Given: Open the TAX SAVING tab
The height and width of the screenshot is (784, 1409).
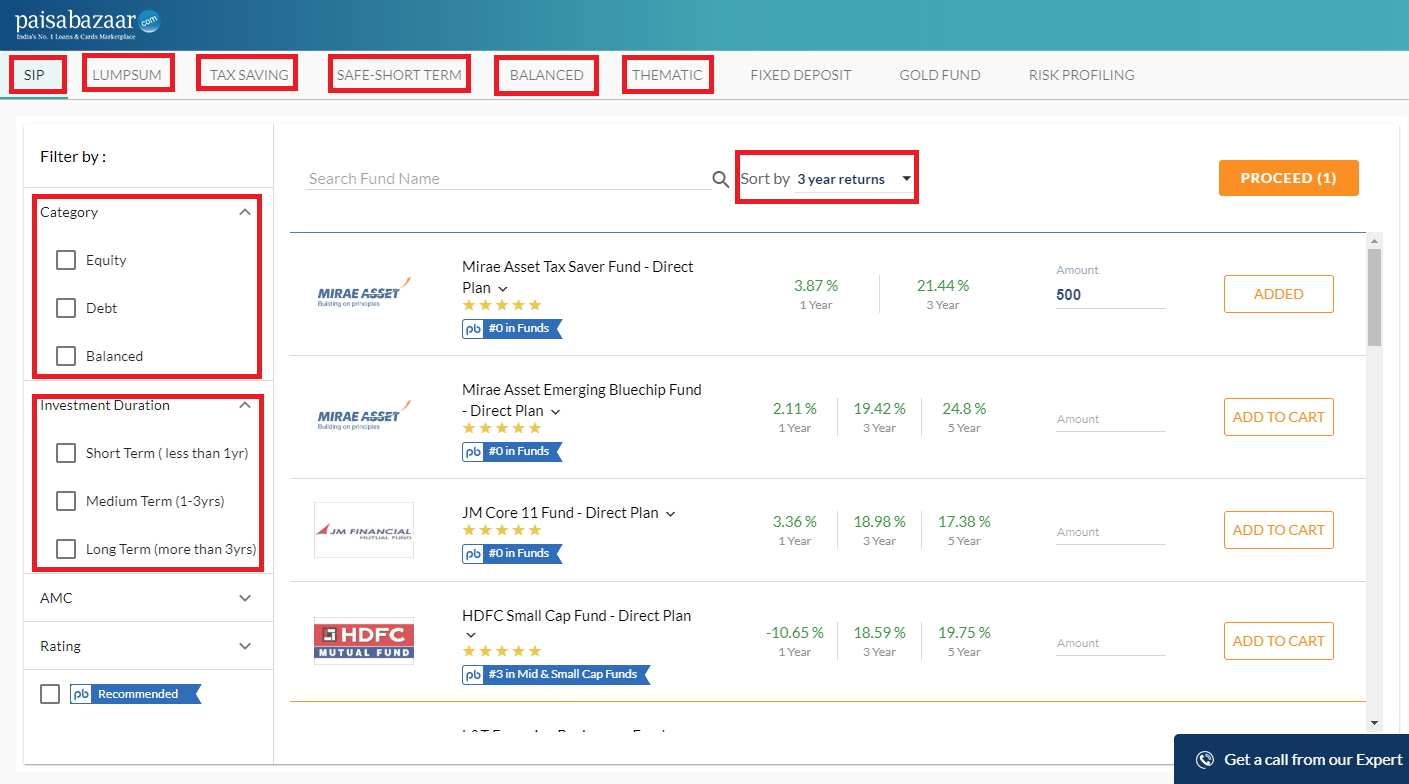Looking at the screenshot, I should pos(249,75).
